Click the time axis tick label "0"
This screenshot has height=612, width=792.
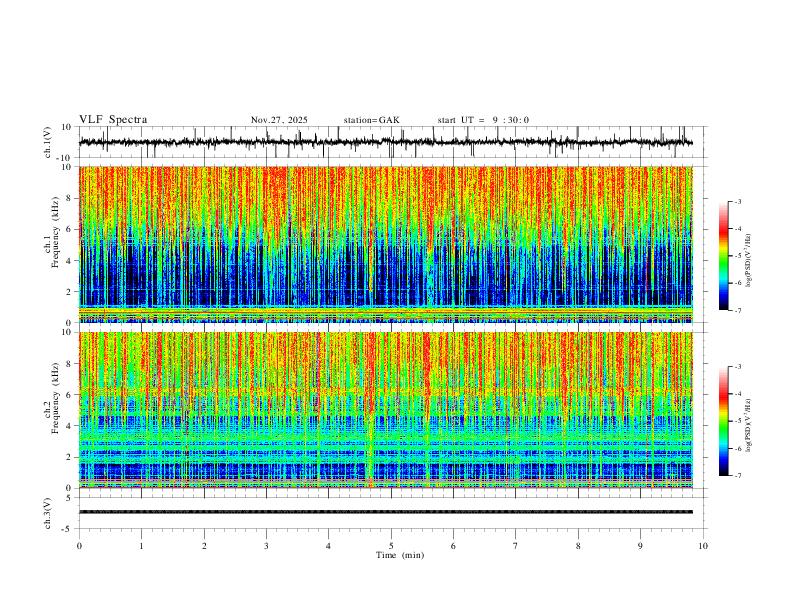coord(79,546)
